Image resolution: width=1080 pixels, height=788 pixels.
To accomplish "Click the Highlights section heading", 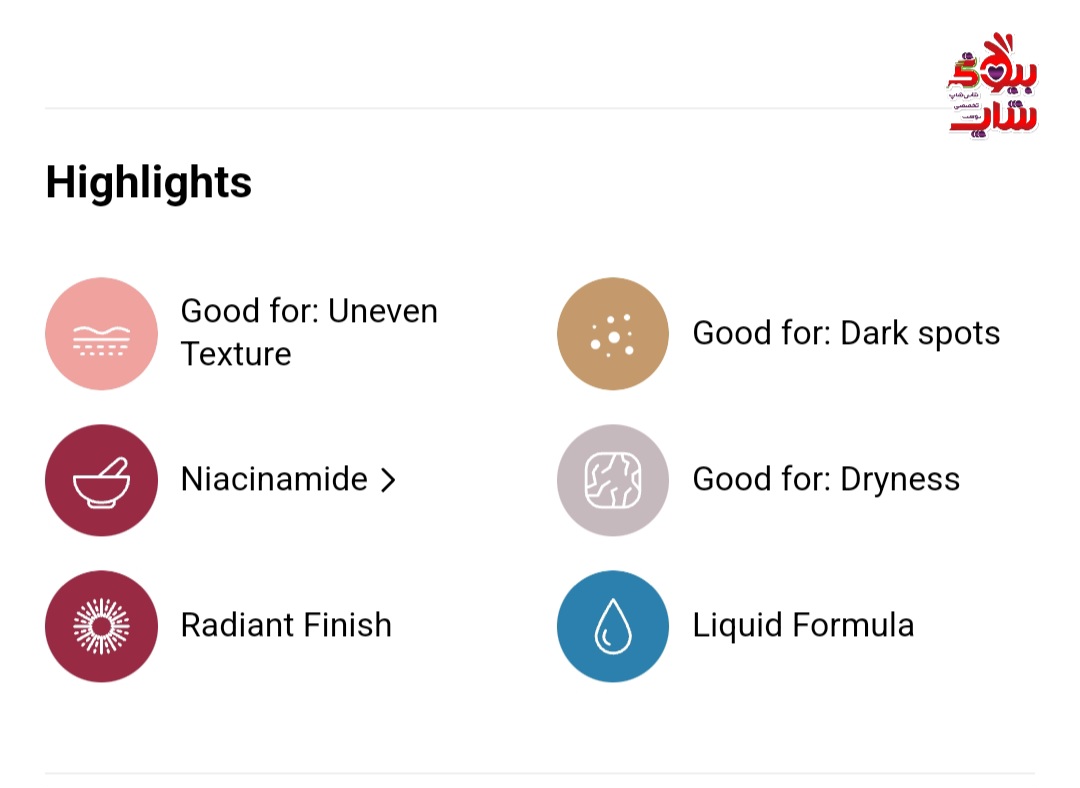I will (149, 183).
